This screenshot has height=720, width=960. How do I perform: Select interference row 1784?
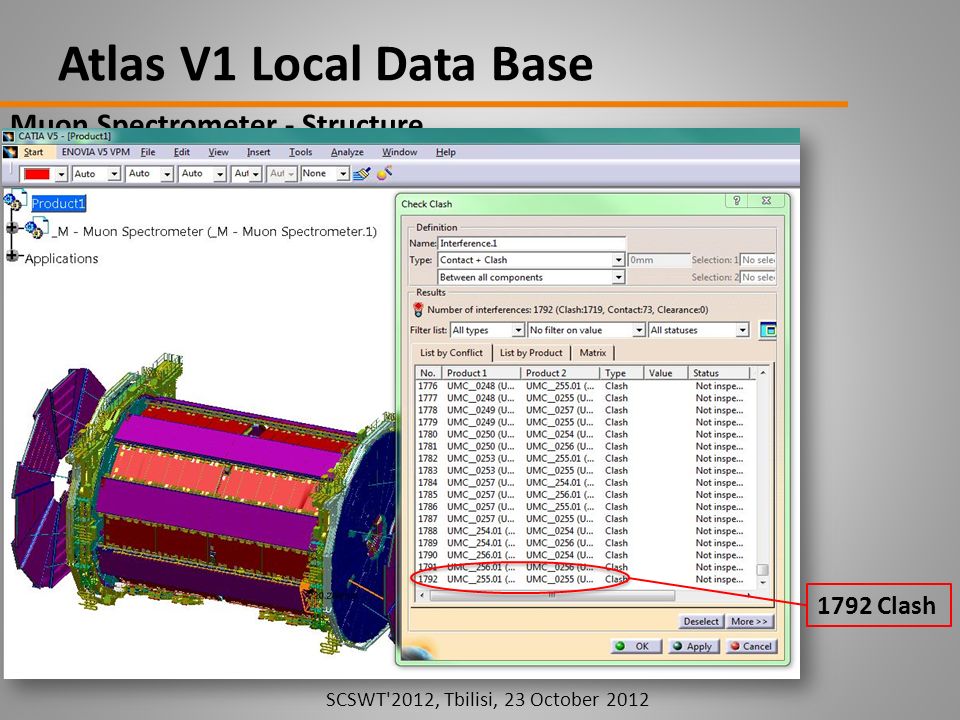[585, 483]
